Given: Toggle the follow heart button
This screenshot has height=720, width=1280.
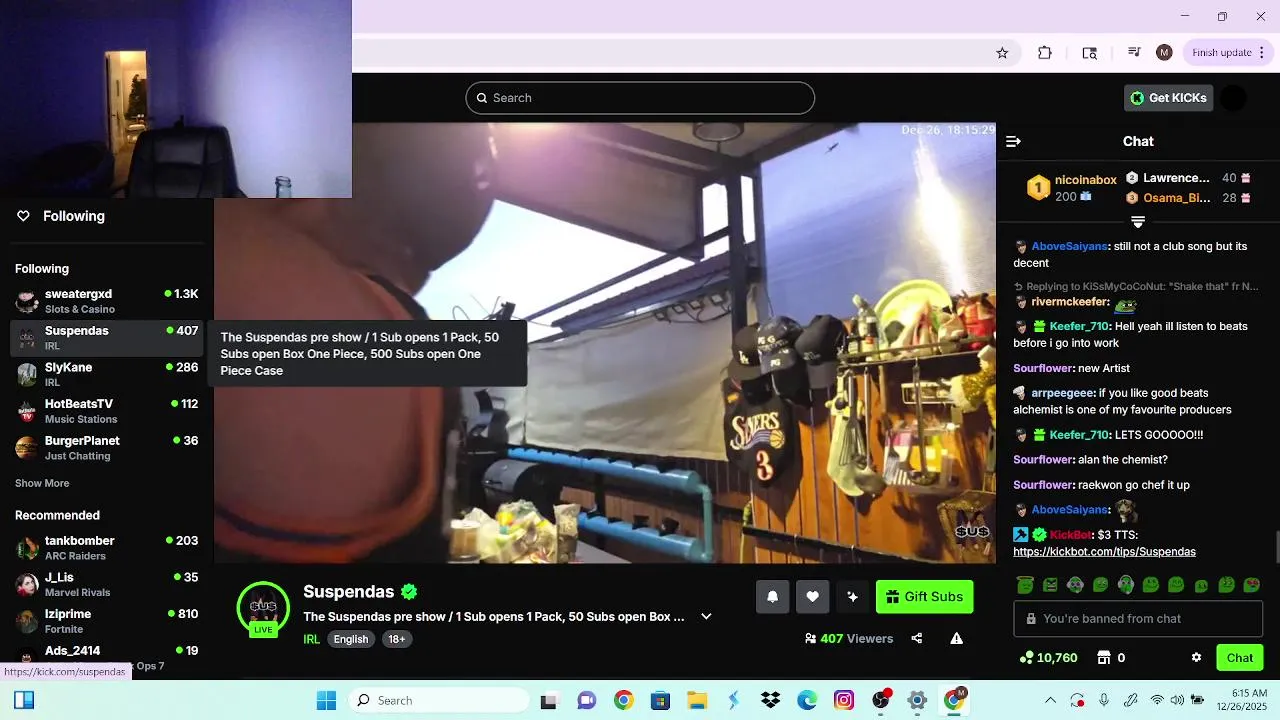Looking at the screenshot, I should coord(812,597).
